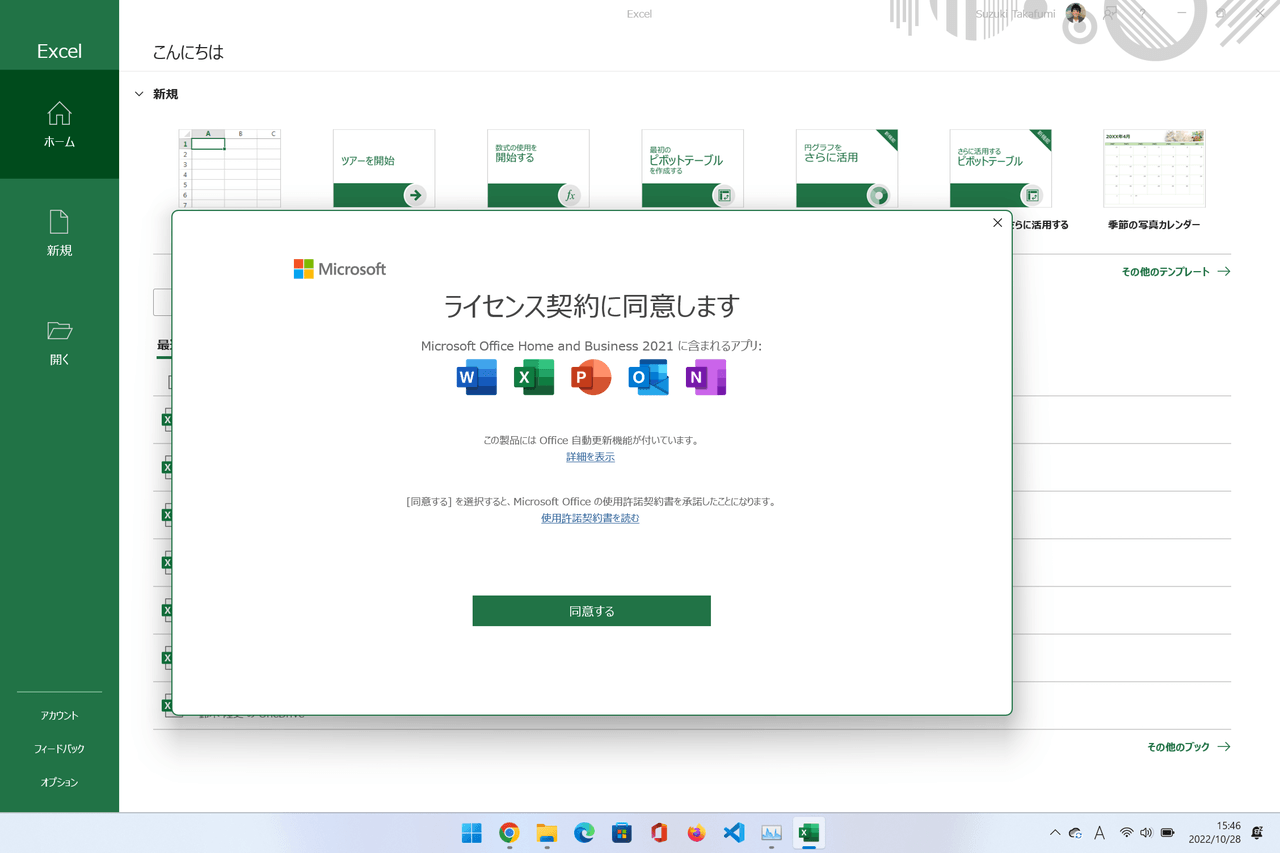Click the Word app icon in the dialog
The image size is (1280, 853).
click(476, 377)
